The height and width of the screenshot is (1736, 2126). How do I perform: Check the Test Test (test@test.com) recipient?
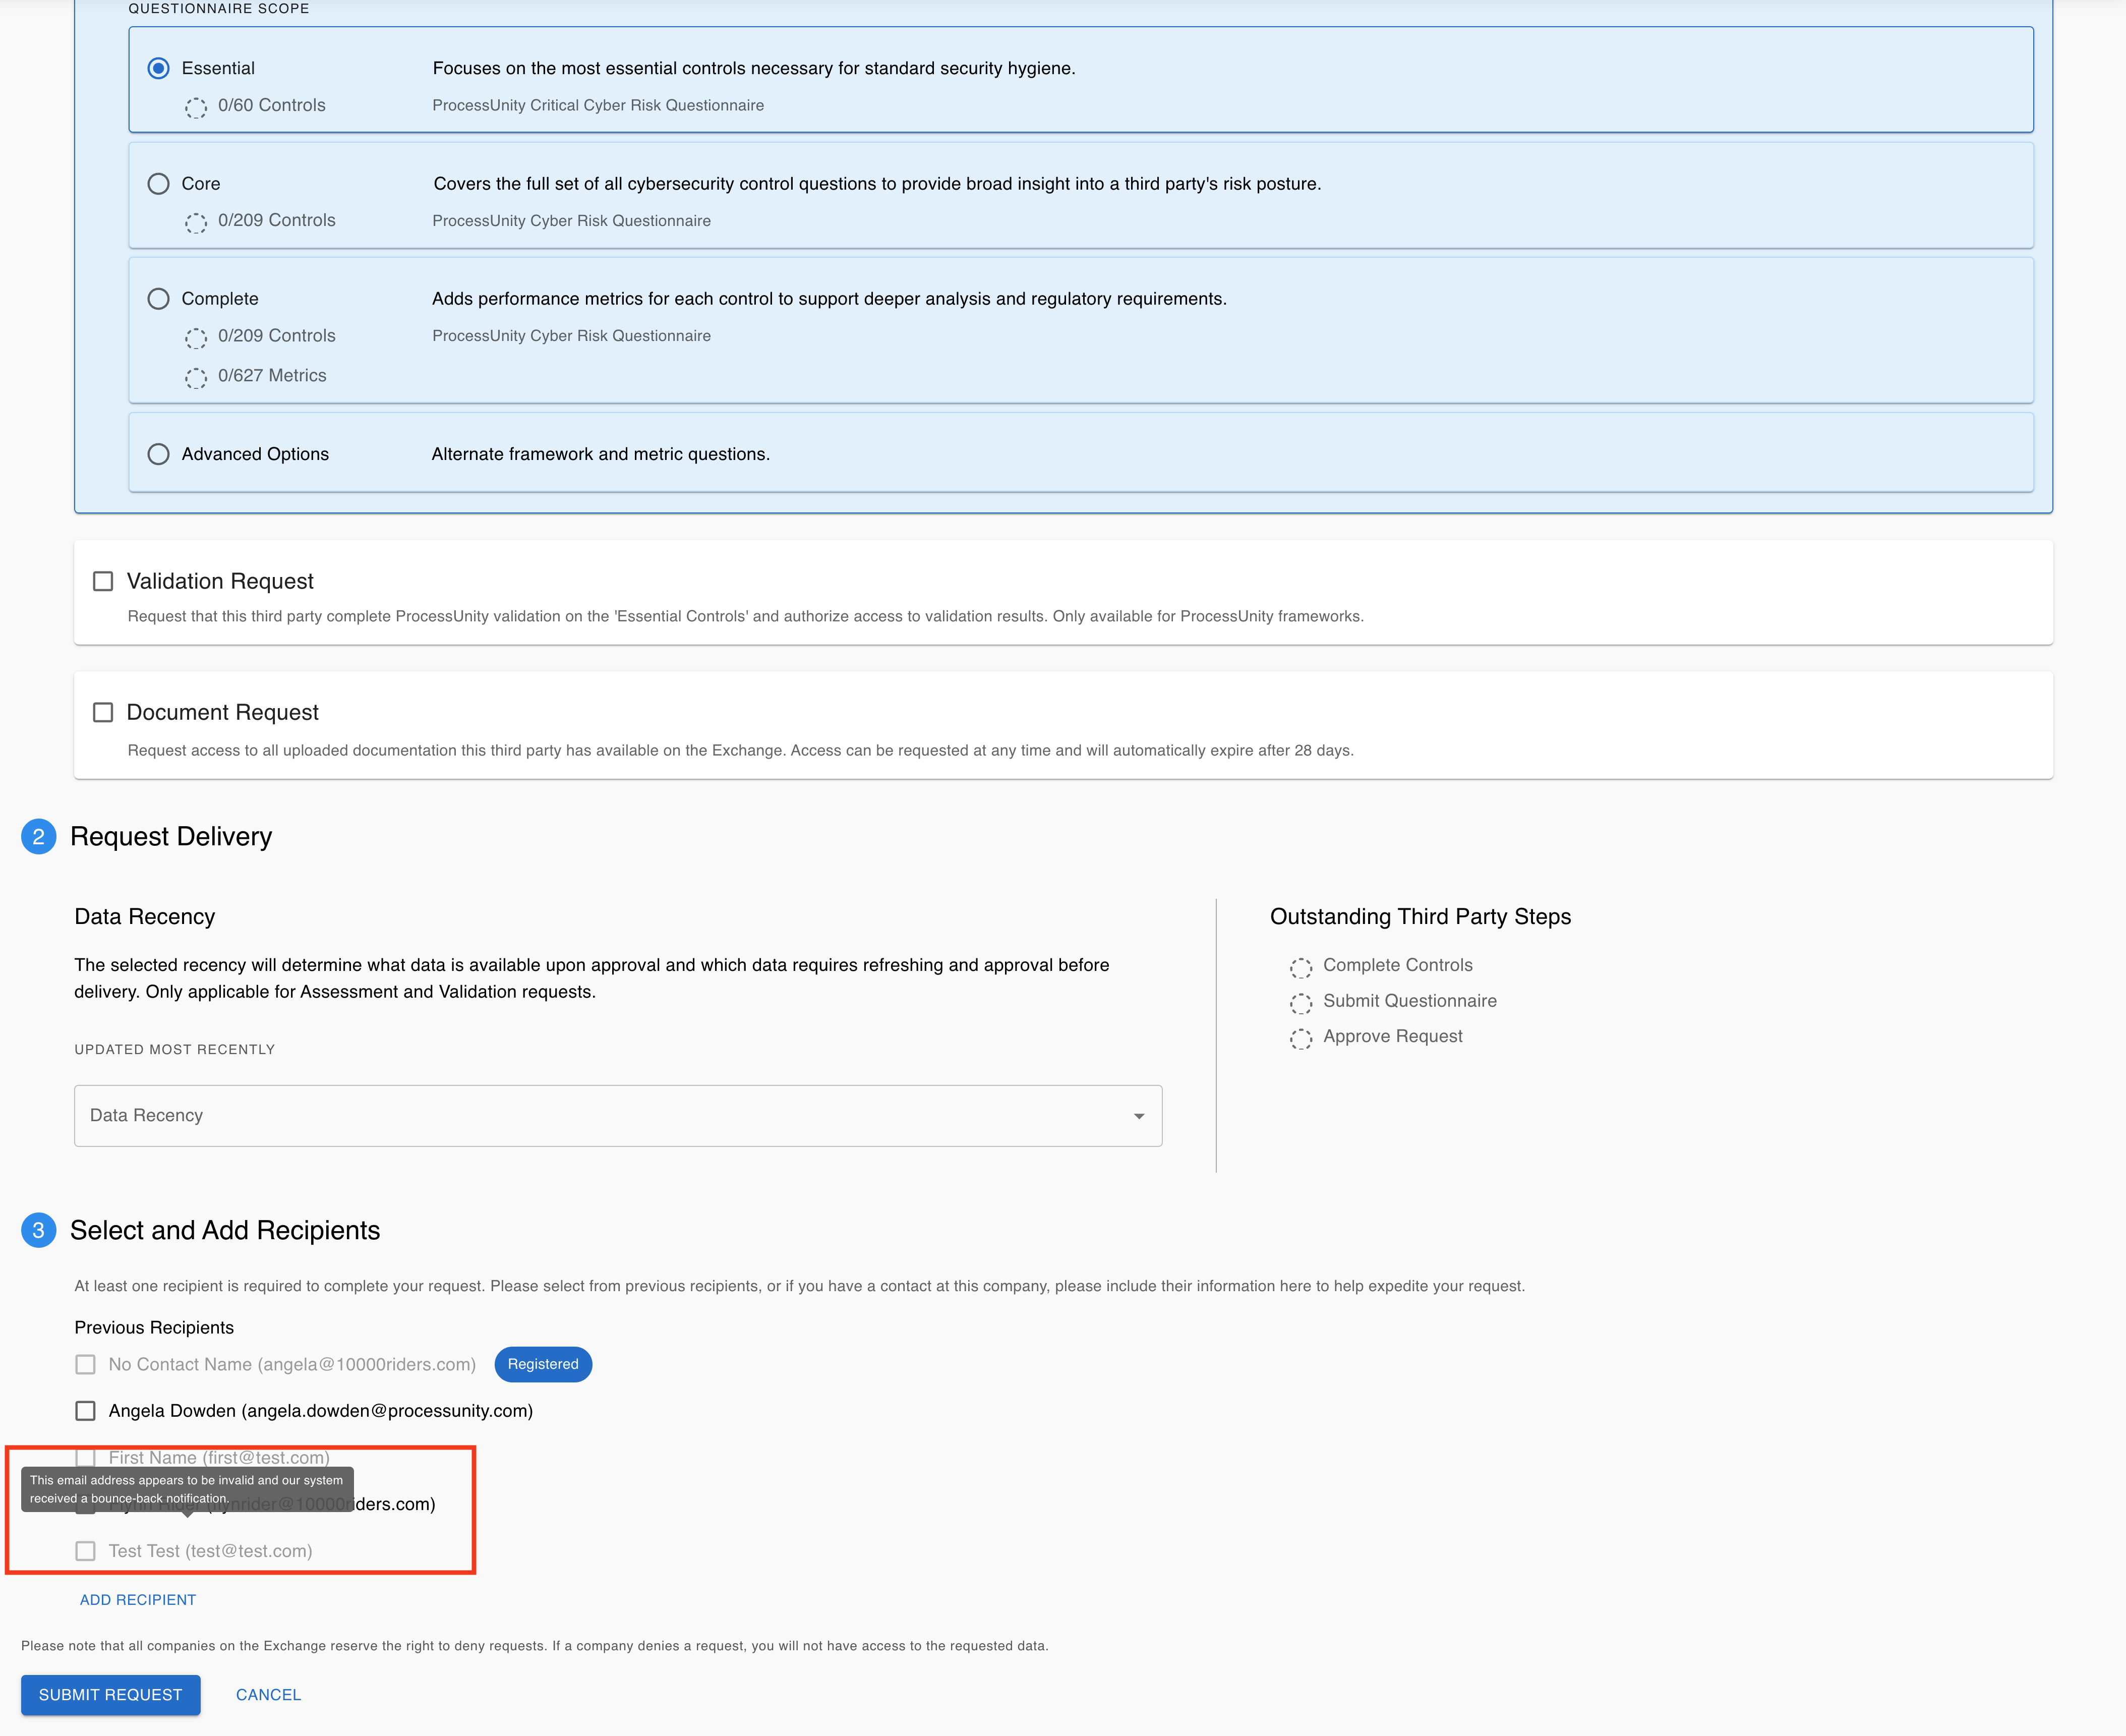[86, 1551]
